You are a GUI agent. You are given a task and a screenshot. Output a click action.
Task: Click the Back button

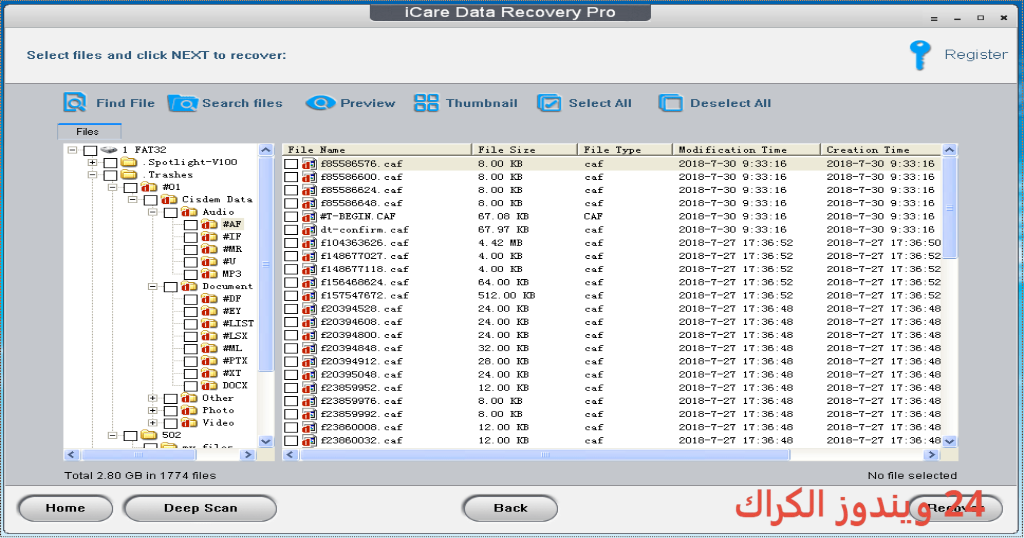510,508
